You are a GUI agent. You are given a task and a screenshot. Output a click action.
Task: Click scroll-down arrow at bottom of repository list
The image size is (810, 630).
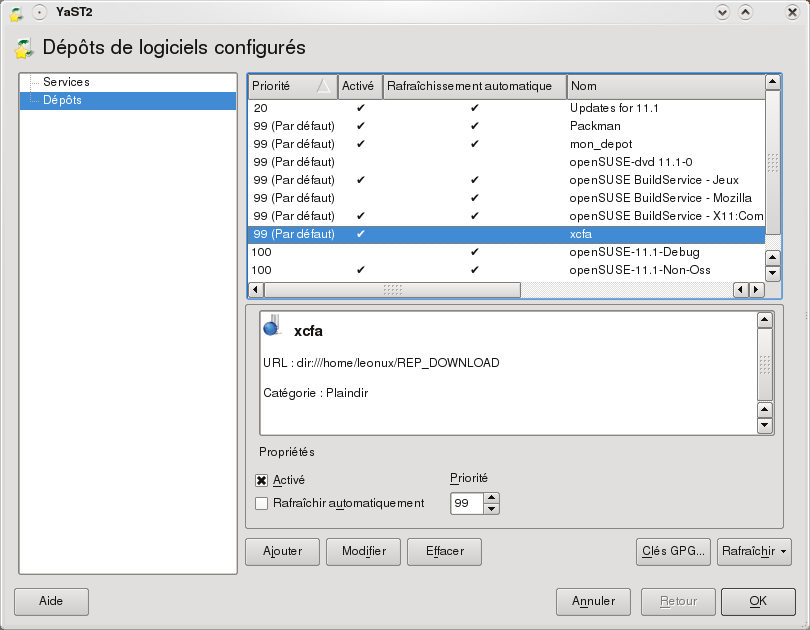772,274
